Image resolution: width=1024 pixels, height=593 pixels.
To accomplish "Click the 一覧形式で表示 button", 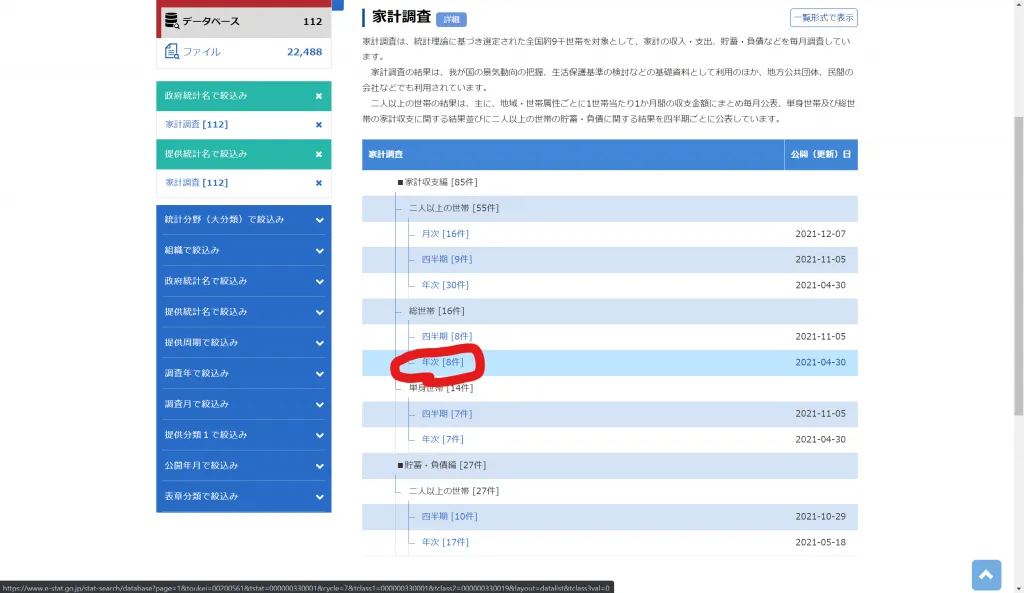I will pos(824,18).
